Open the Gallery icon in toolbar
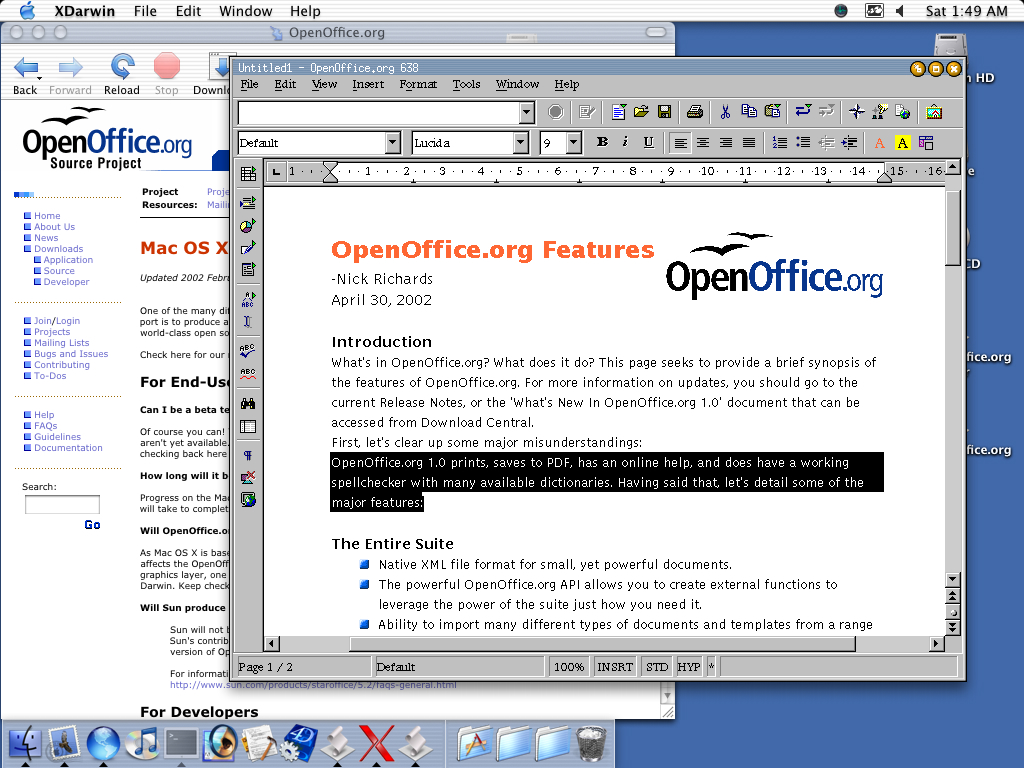Viewport: 1024px width, 768px height. [x=934, y=112]
